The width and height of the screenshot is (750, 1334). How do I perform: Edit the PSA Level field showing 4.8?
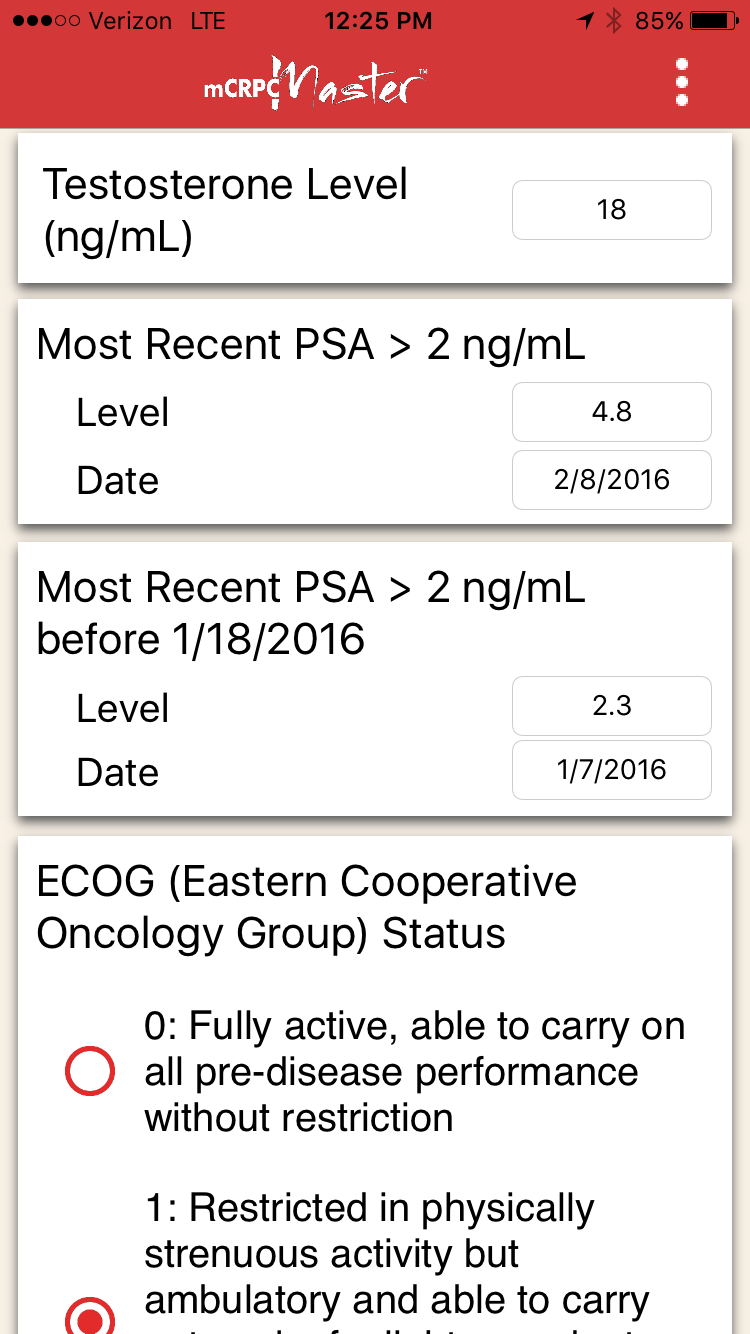click(x=611, y=412)
